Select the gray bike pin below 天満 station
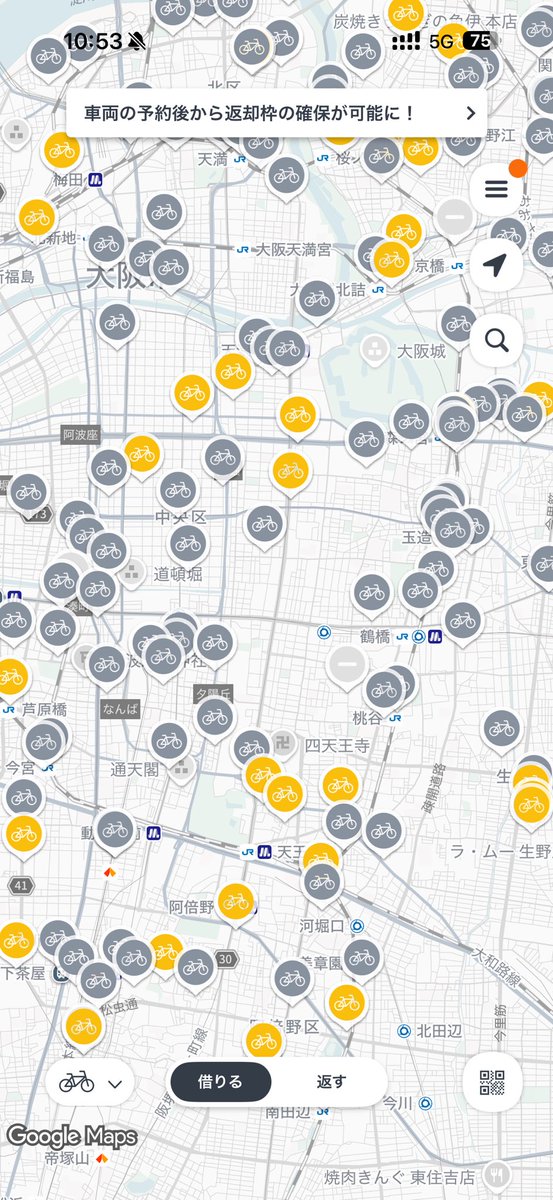This screenshot has height=1200, width=553. (286, 177)
